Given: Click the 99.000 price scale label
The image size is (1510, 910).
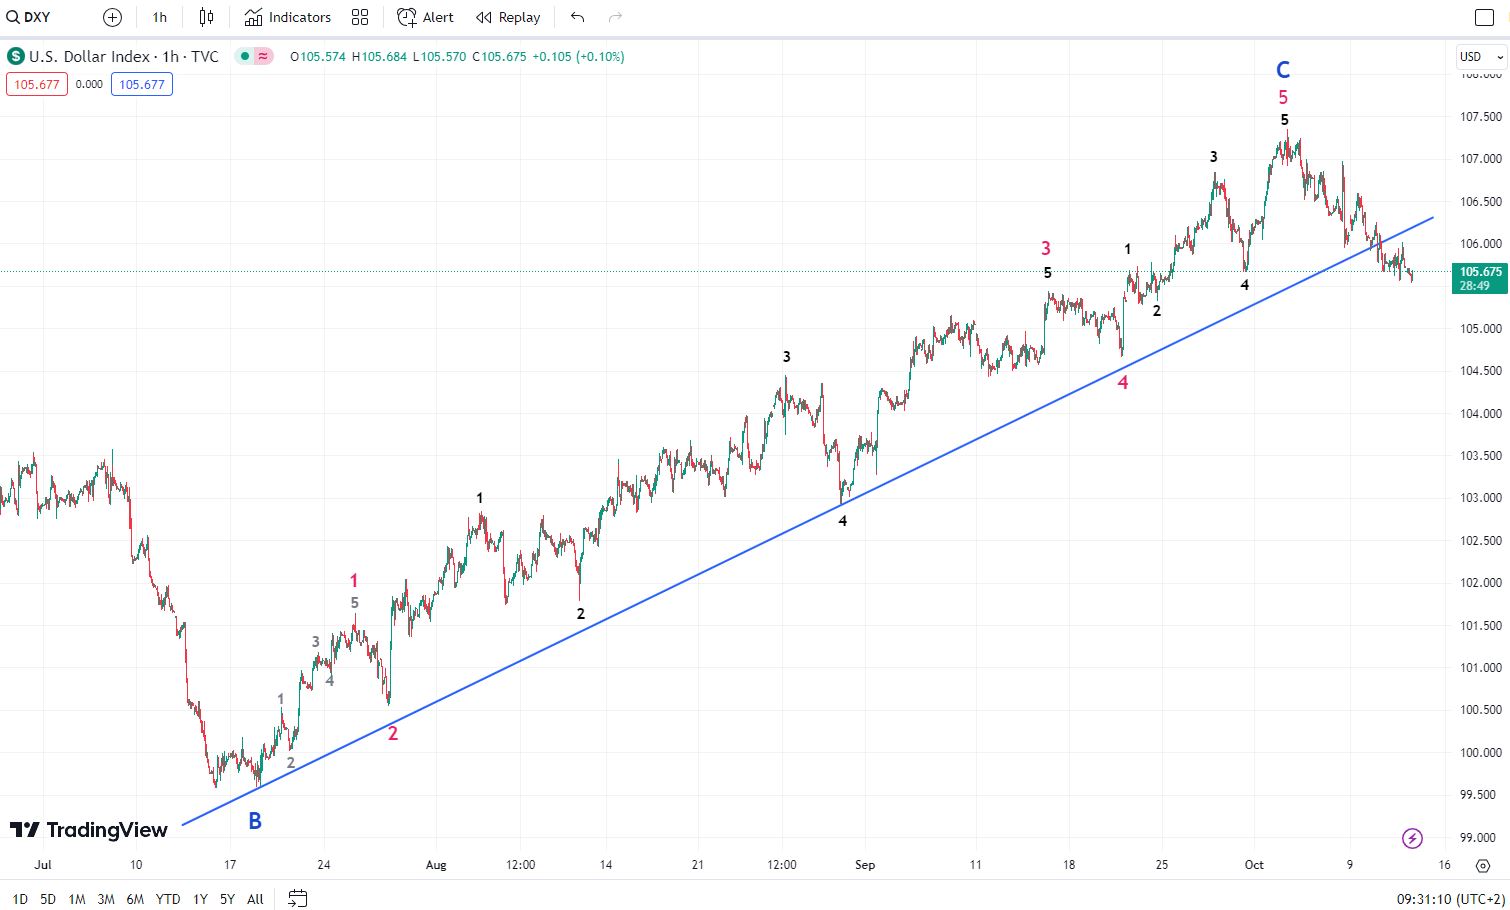Looking at the screenshot, I should point(1480,838).
